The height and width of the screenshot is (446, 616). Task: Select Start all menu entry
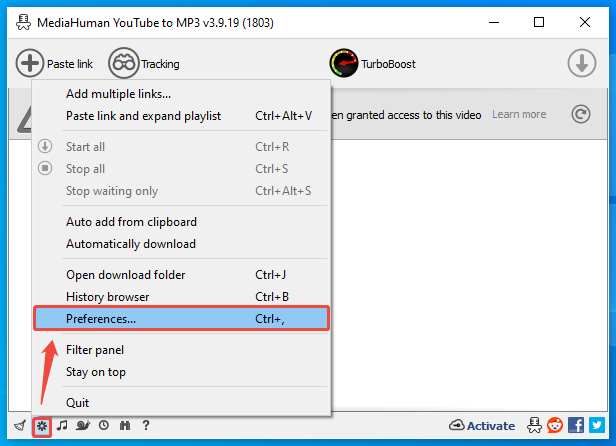[182, 147]
